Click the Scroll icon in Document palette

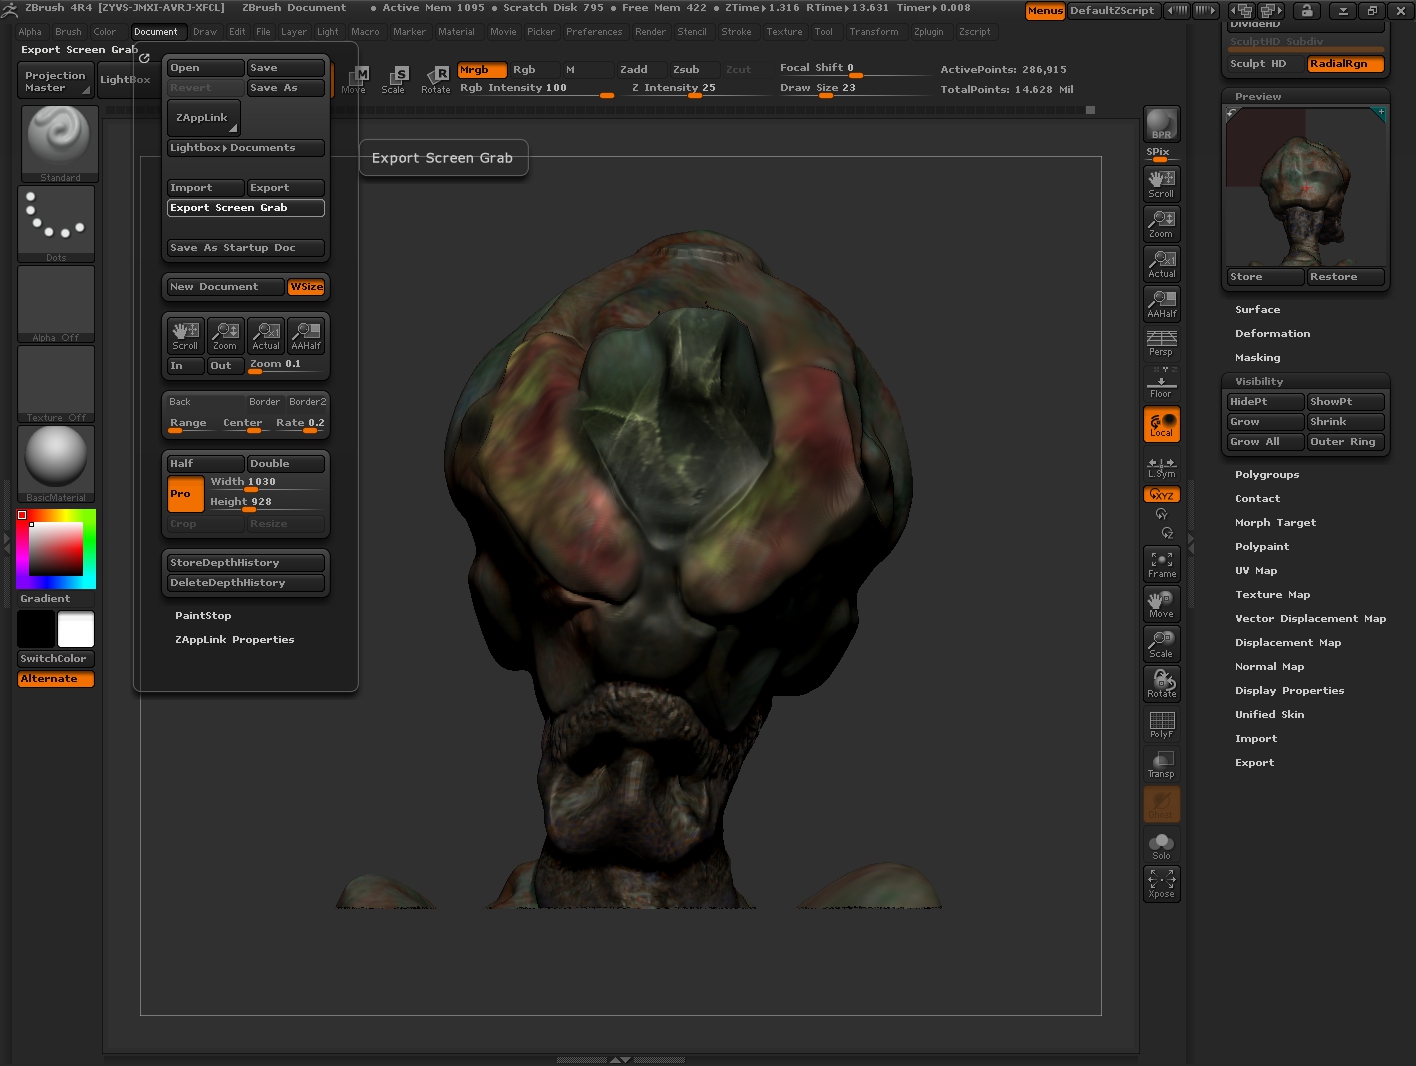pos(185,335)
